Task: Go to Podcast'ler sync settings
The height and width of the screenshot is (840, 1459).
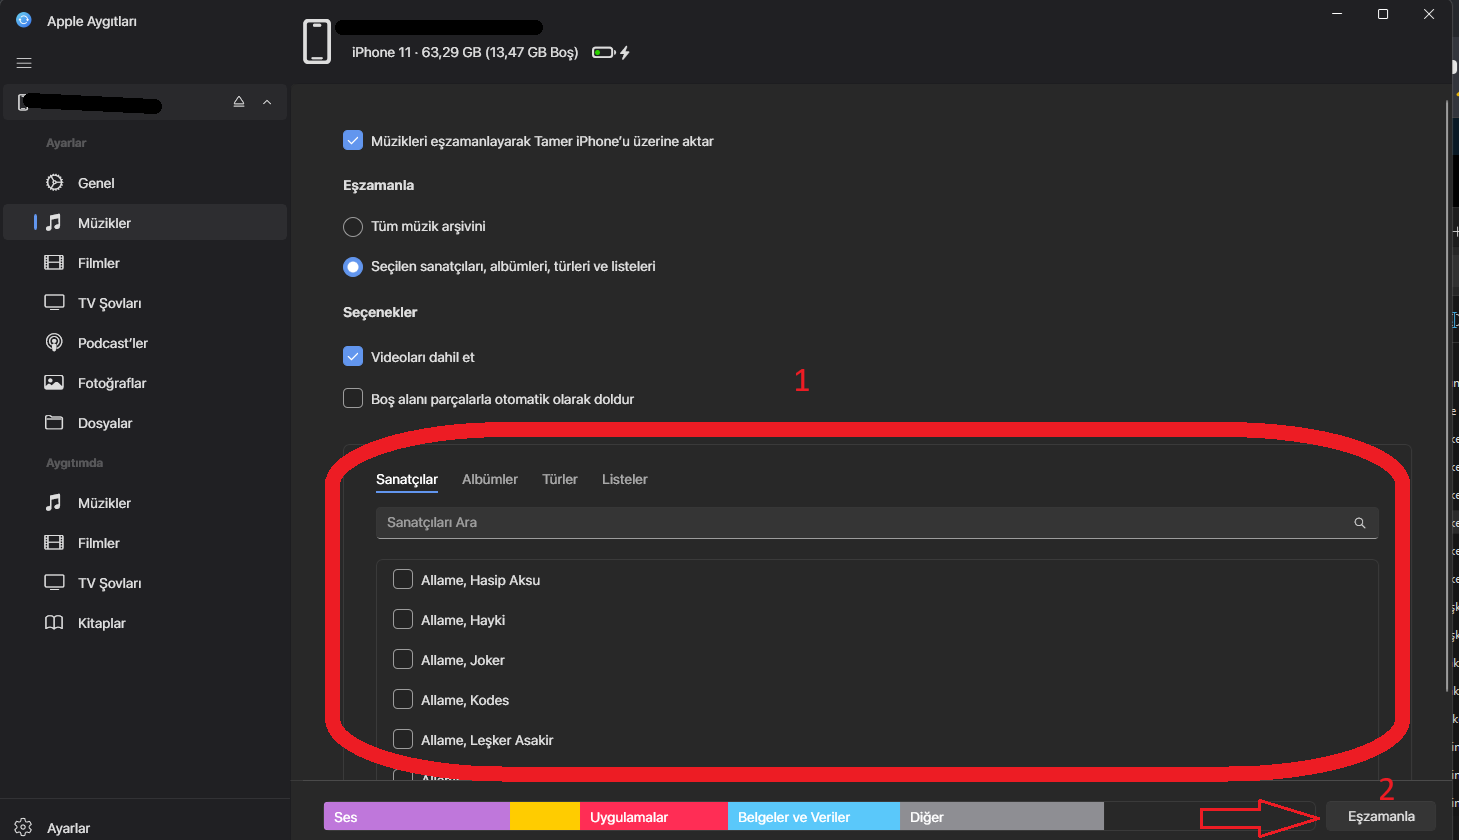Action: [145, 343]
